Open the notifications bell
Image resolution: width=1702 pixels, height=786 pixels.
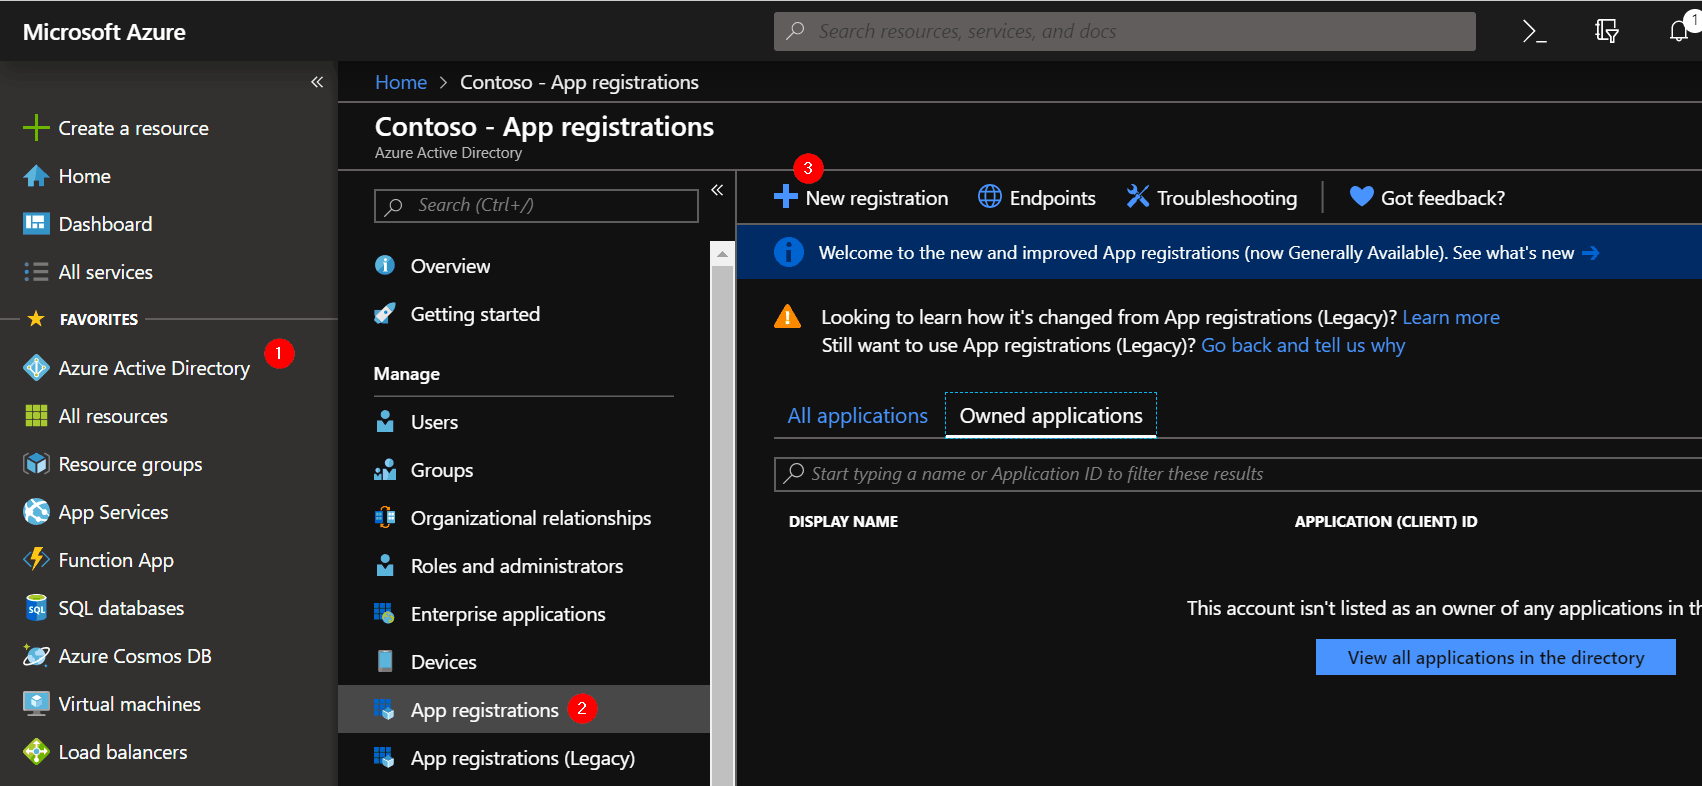(x=1679, y=32)
